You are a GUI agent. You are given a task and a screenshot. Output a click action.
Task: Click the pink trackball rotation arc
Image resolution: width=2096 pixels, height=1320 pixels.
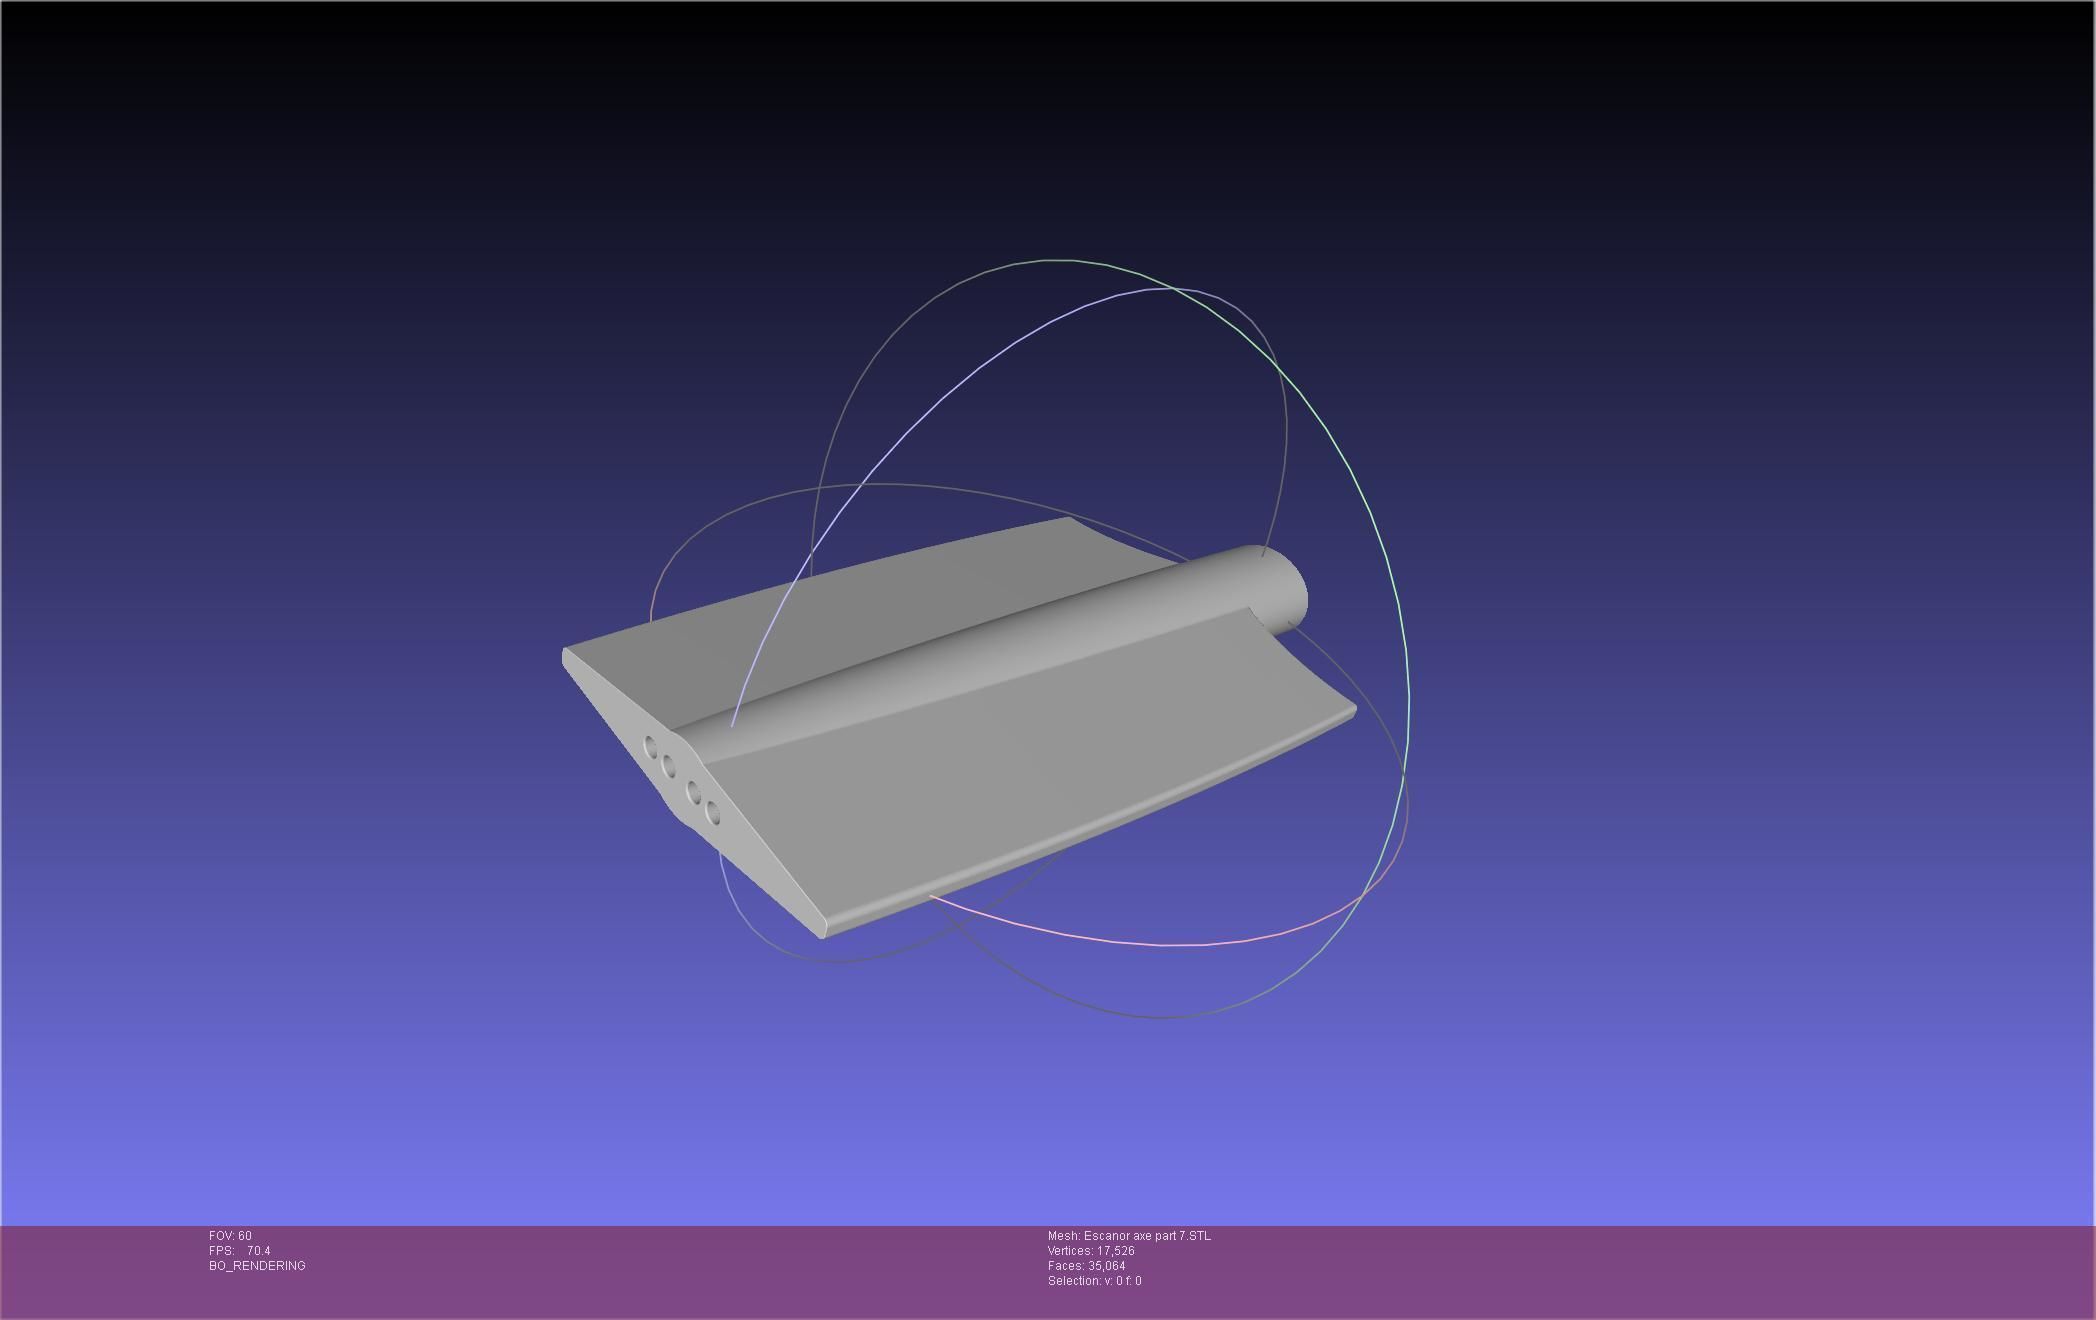1160,943
